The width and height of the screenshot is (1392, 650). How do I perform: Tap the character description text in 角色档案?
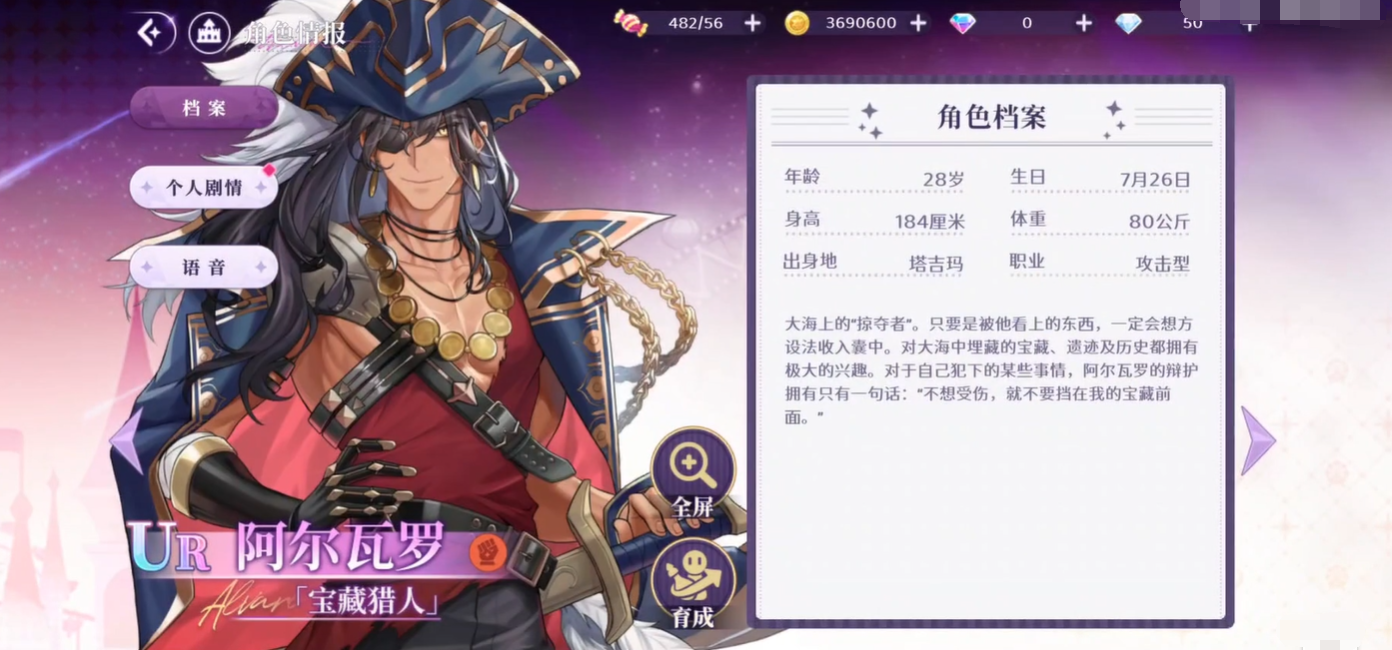pyautogui.click(x=990, y=371)
